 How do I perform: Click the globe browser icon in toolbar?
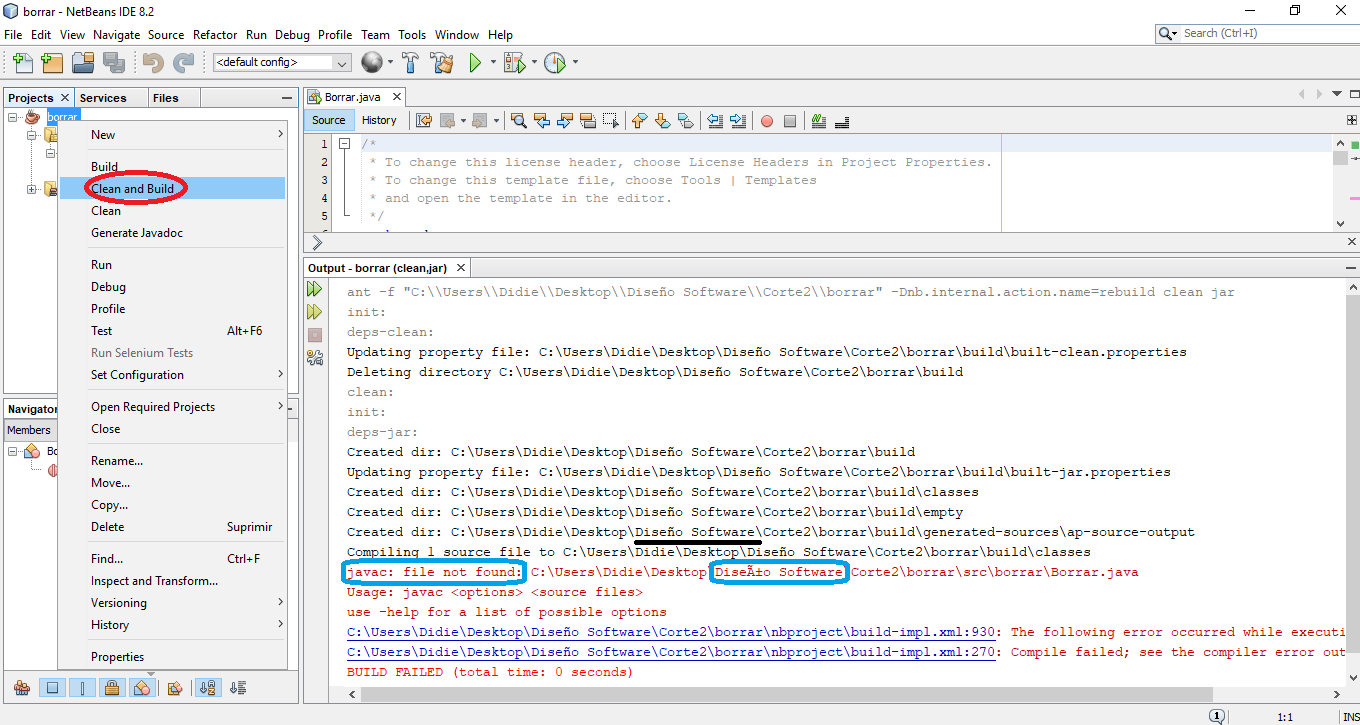[x=372, y=63]
